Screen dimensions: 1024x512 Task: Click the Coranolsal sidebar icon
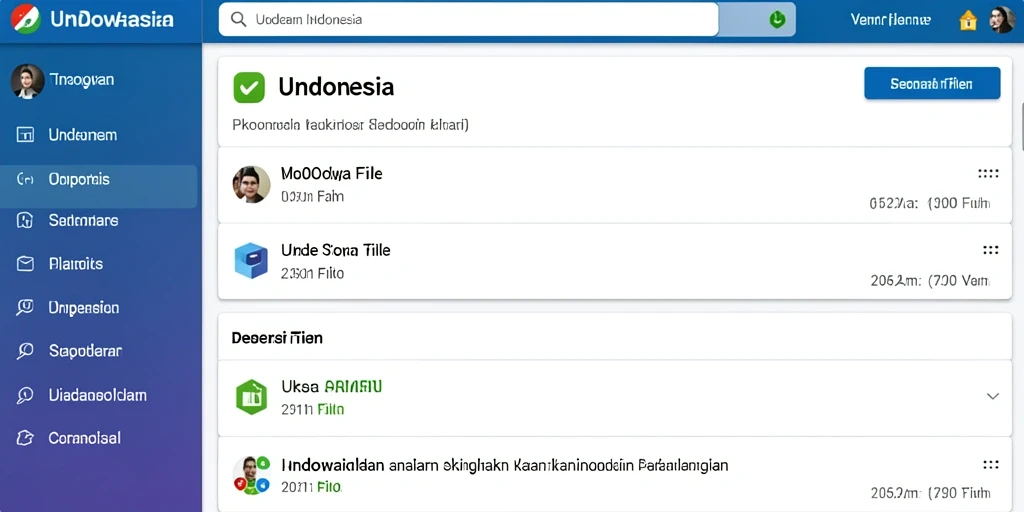point(25,438)
